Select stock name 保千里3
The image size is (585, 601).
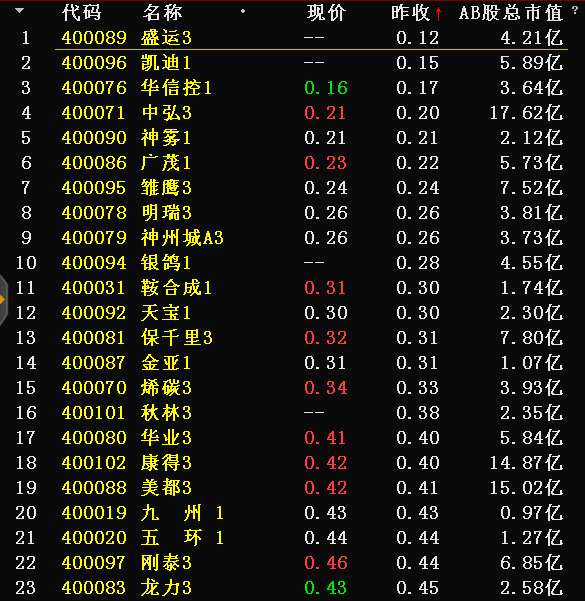click(176, 338)
